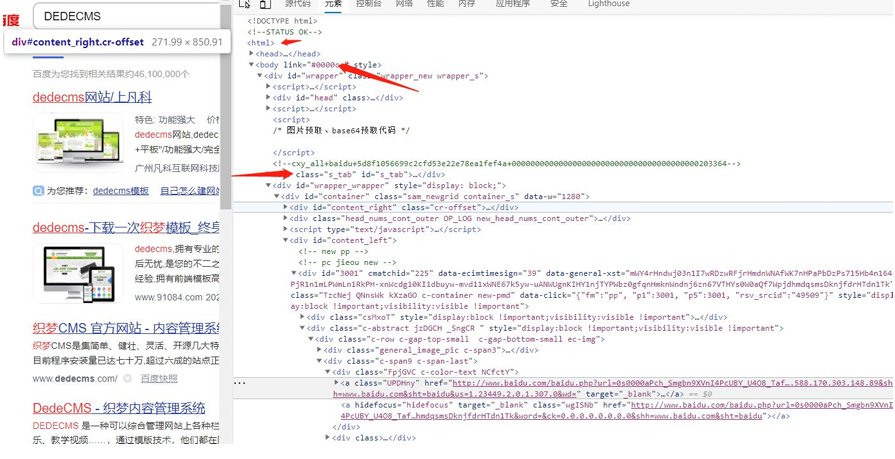This screenshot has width=895, height=459.
Task: Collapse the div id="content_left" node
Action: click(x=285, y=240)
